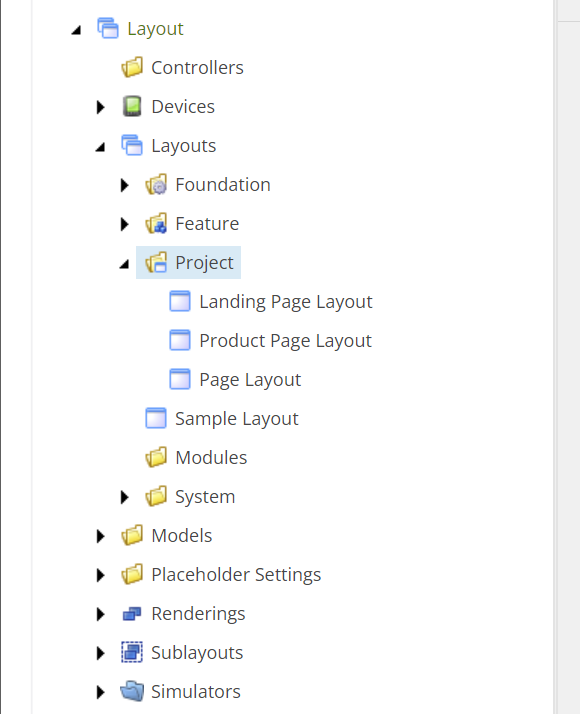Click the Landing Page Layout icon

pyautogui.click(x=180, y=301)
